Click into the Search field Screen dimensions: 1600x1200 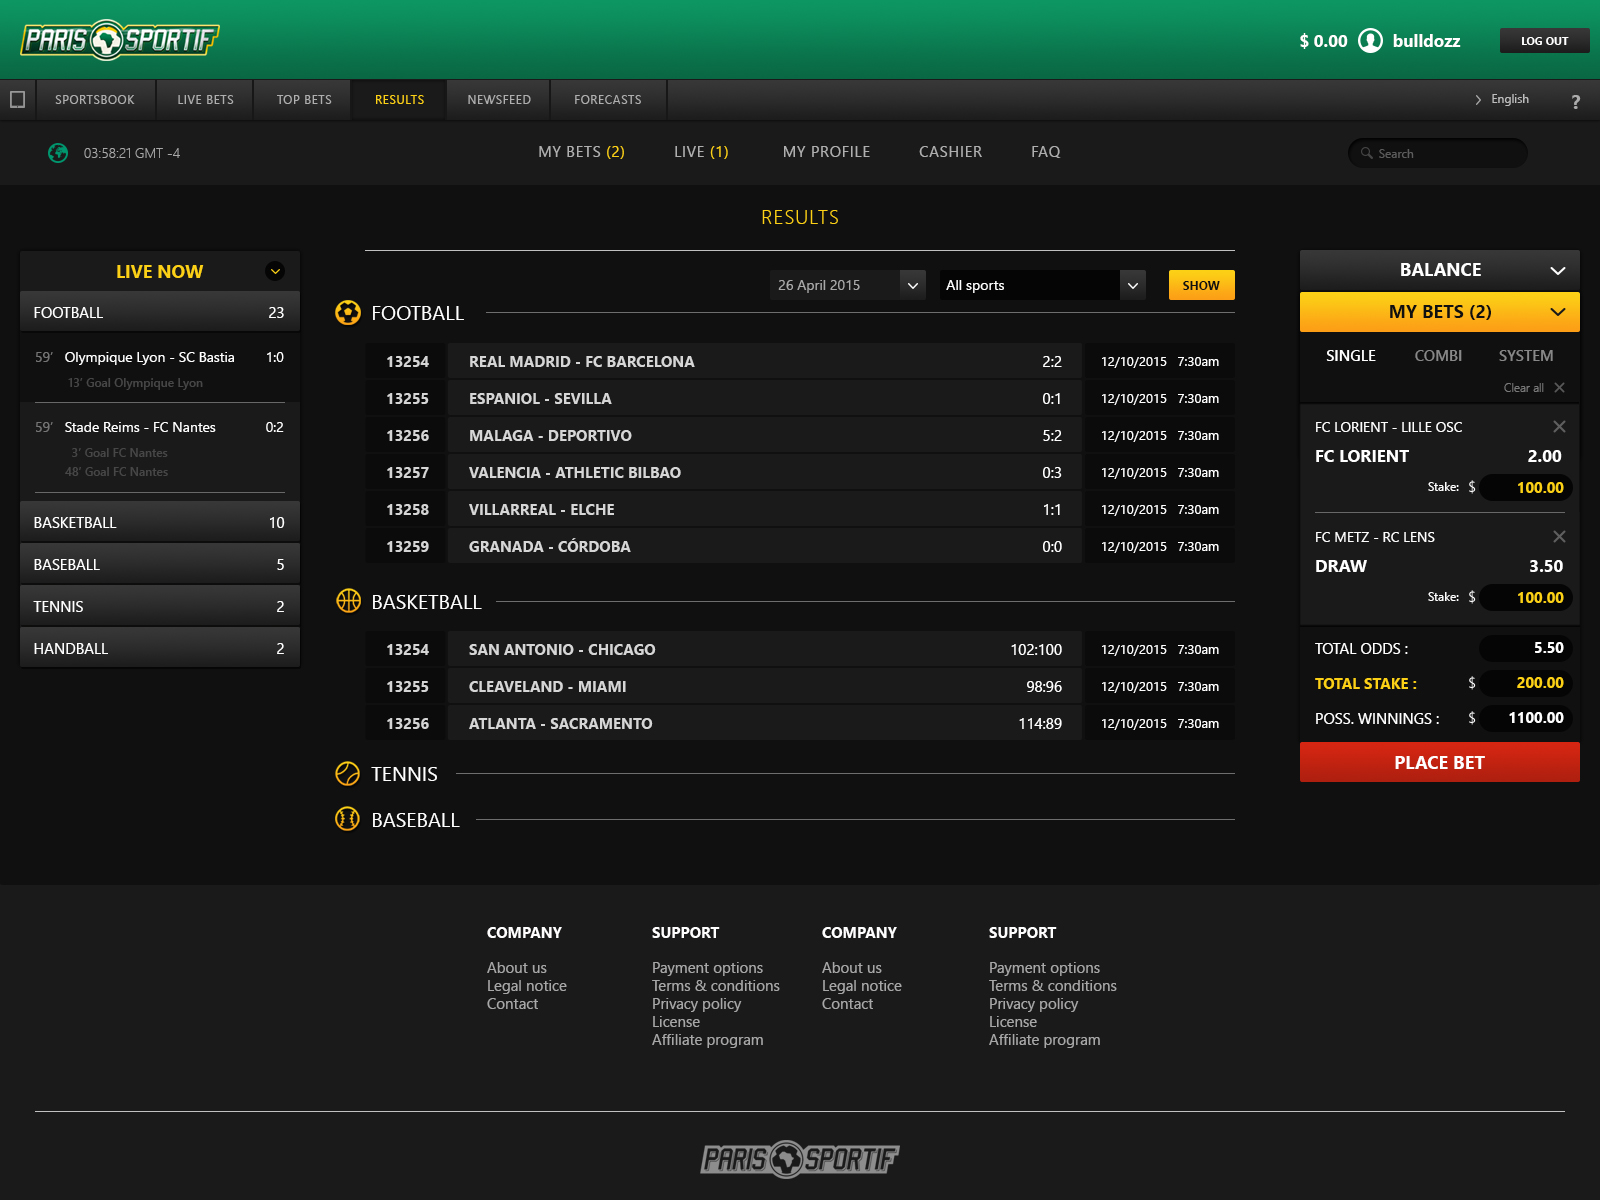click(1445, 153)
